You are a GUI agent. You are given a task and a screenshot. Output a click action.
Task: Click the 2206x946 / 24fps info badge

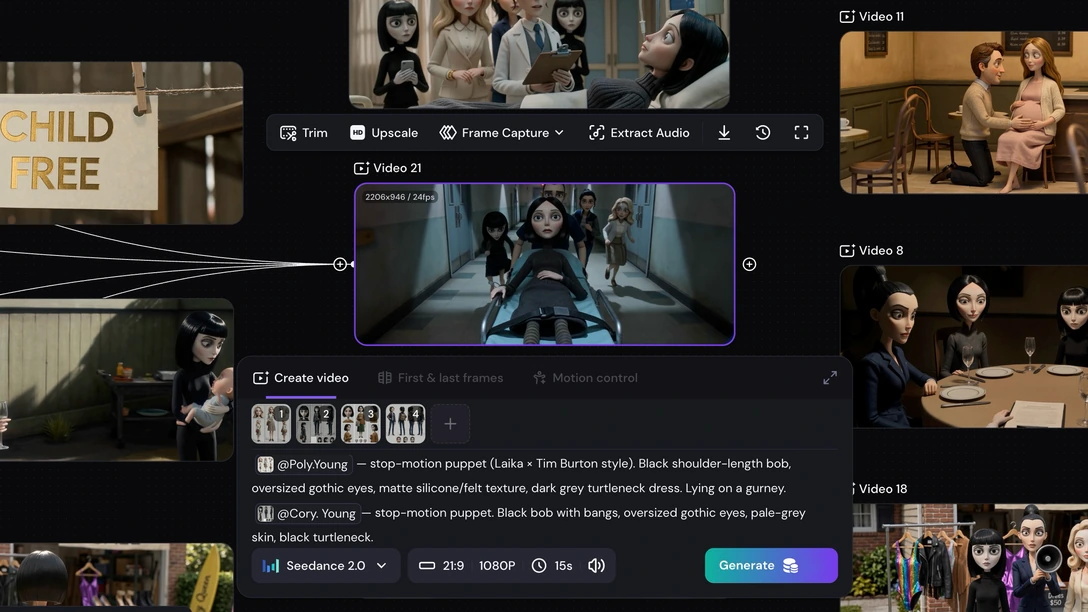click(x=400, y=197)
